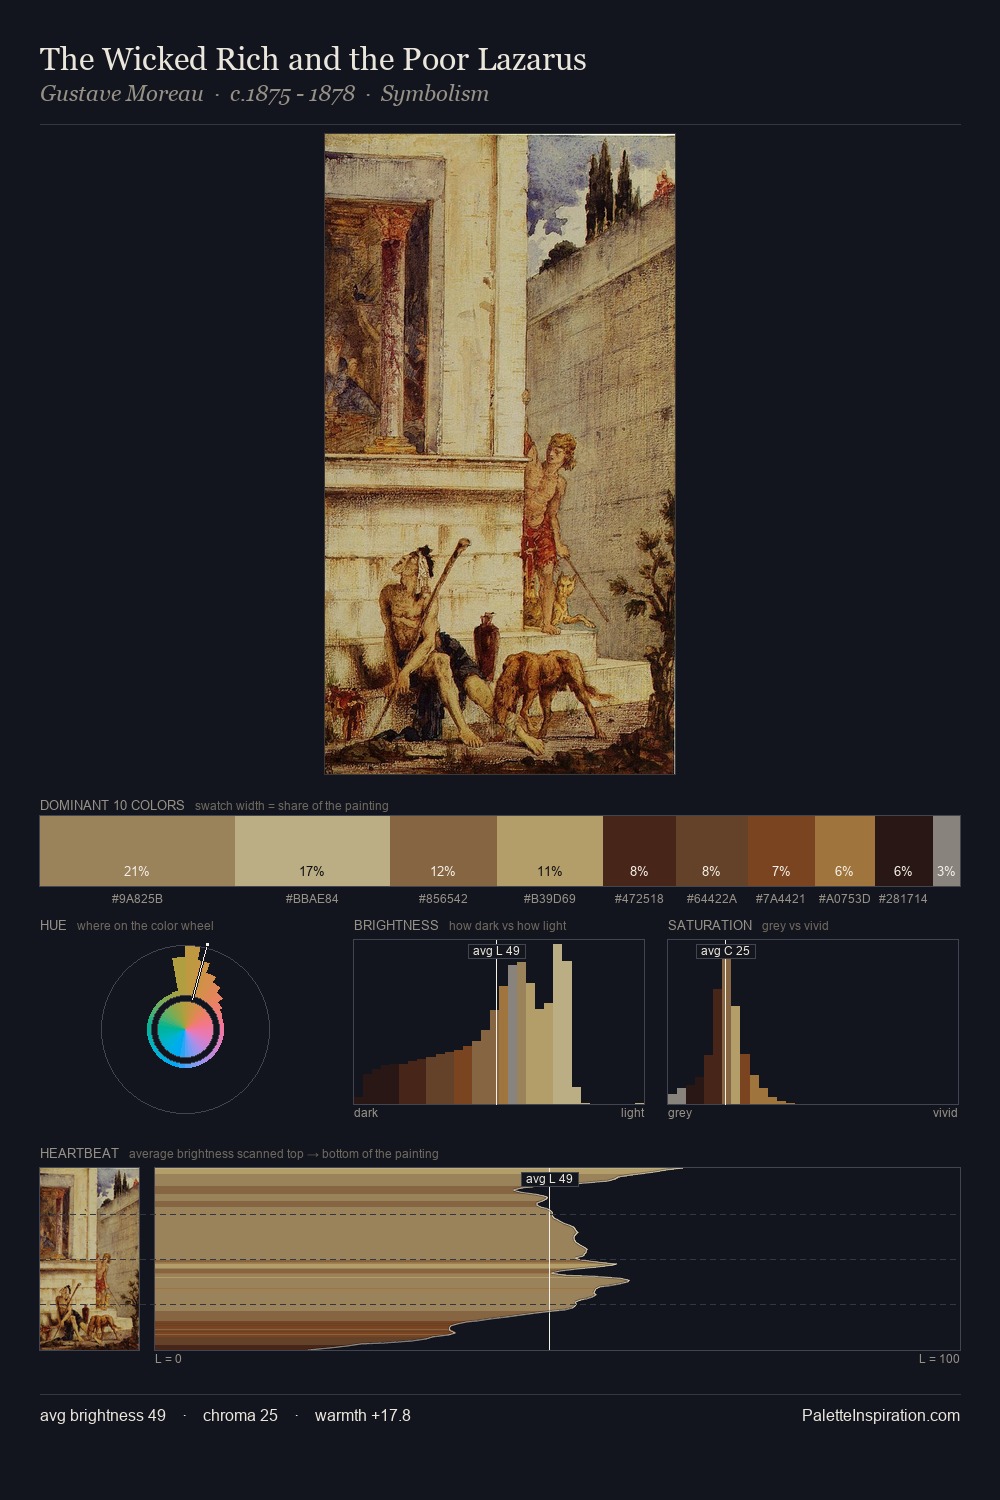This screenshot has width=1000, height=1500.
Task: Select the 12% brown swatch
Action: tap(443, 851)
